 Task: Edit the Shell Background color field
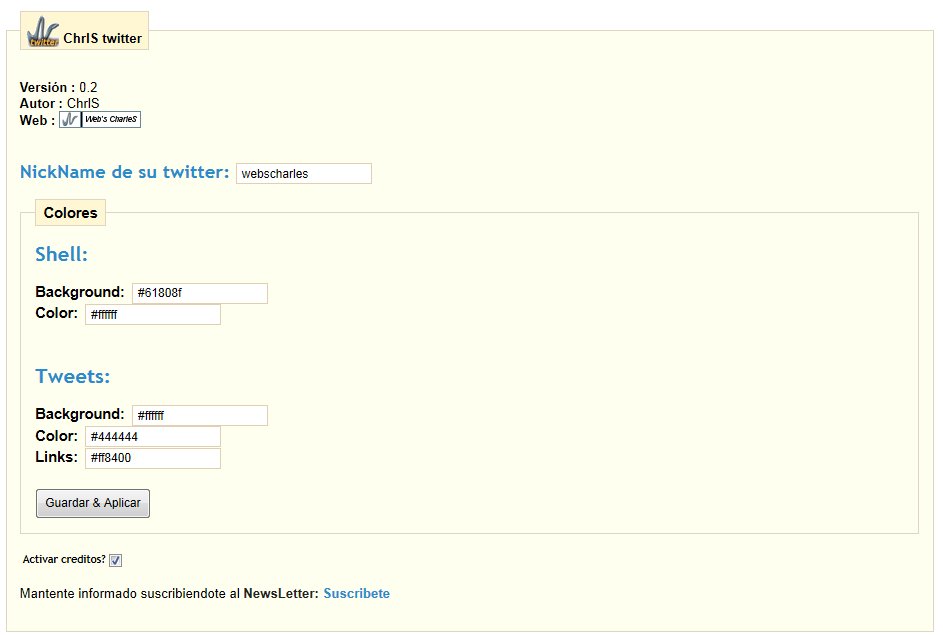[200, 293]
